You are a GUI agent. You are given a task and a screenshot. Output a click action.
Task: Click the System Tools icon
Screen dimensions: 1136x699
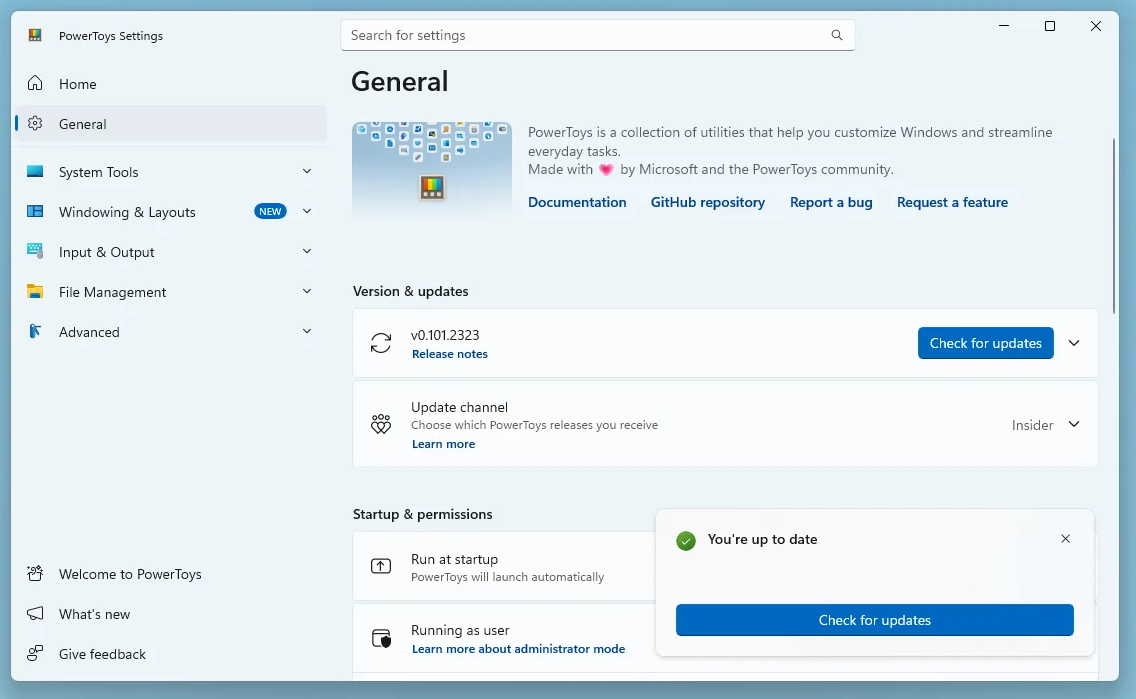(35, 171)
